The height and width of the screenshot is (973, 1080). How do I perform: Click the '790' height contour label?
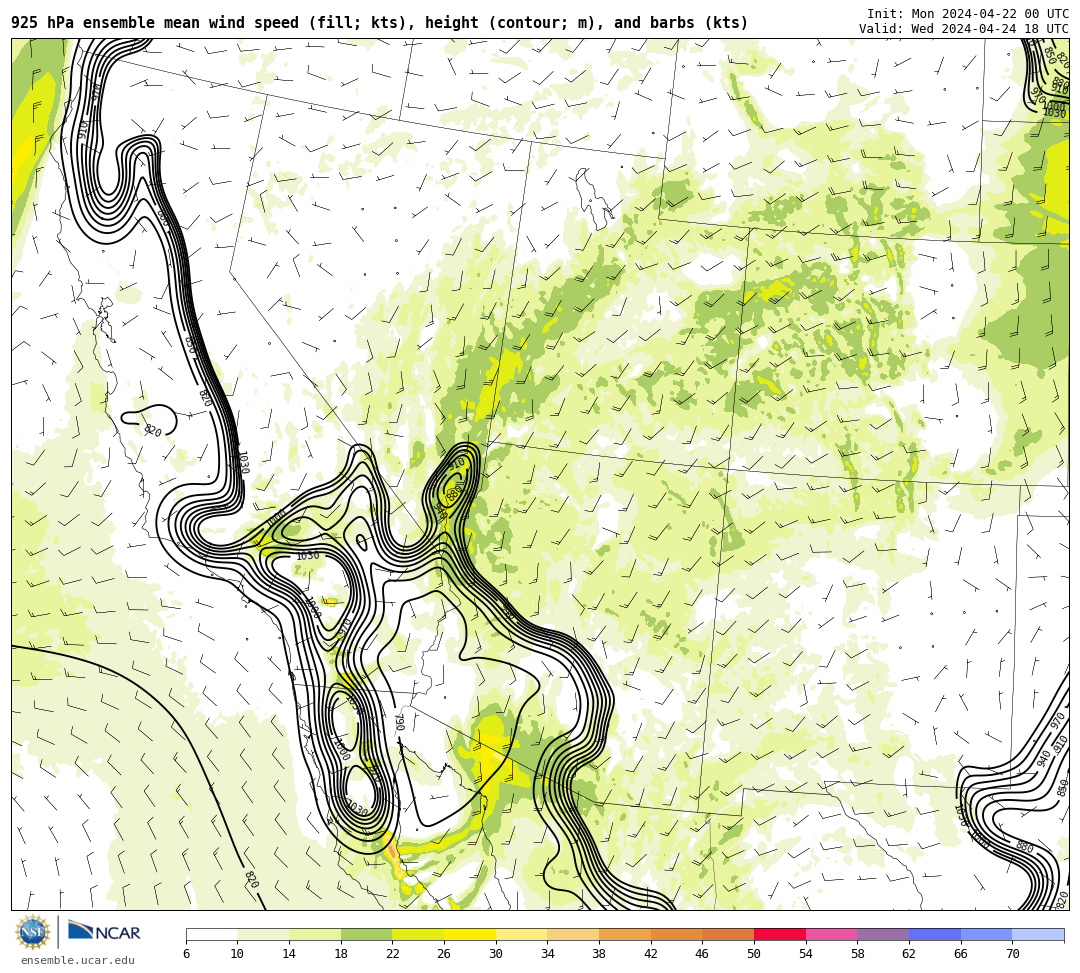click(399, 722)
